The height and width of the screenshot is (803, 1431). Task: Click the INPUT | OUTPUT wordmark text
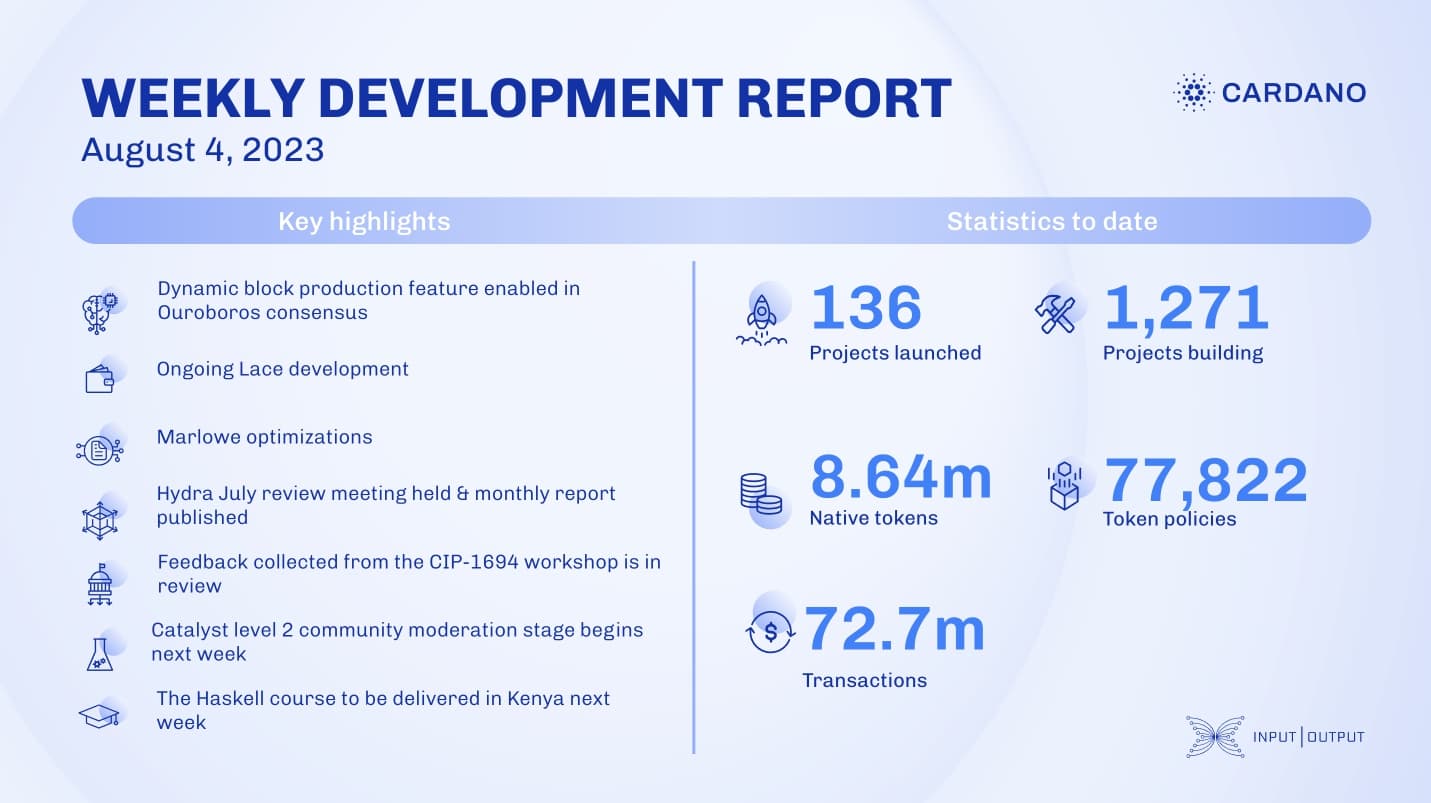(1309, 738)
